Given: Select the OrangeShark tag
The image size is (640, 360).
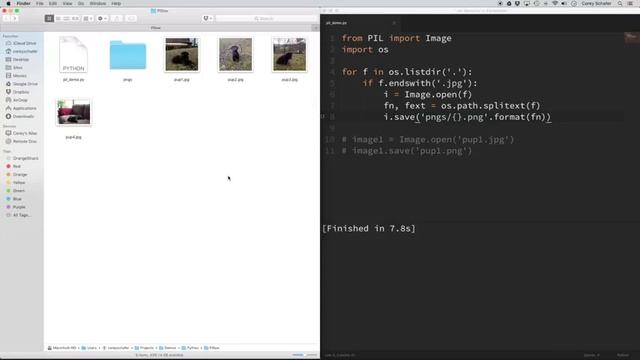Looking at the screenshot, I should [x=22, y=158].
